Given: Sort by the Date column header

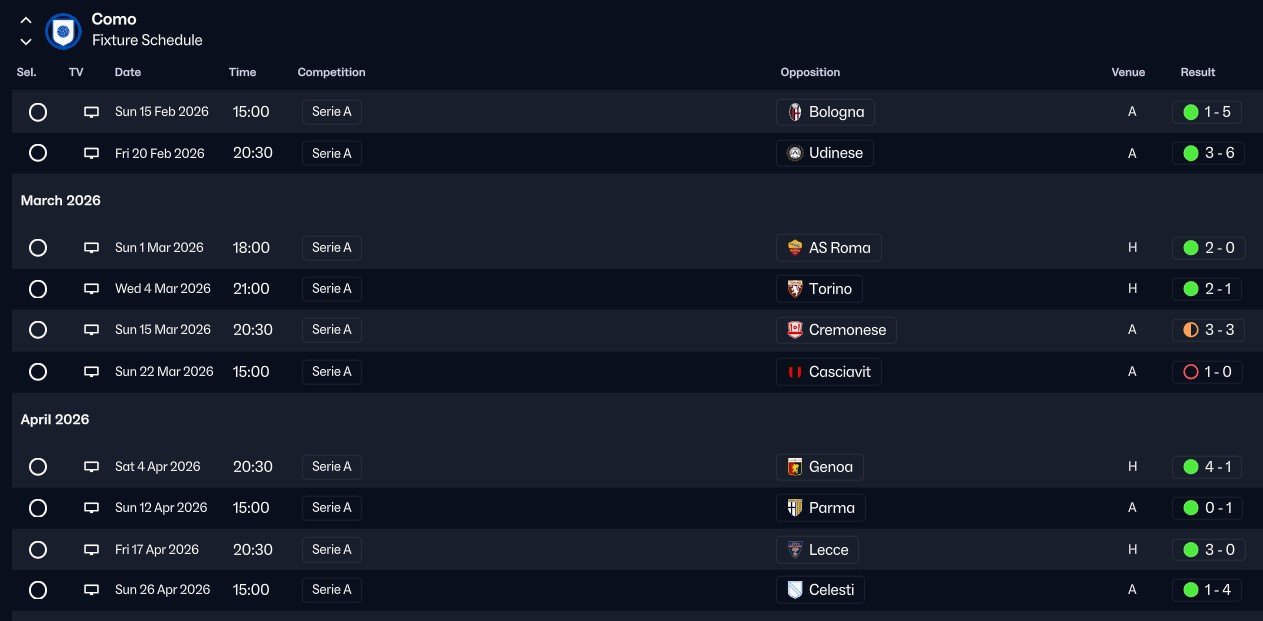Looking at the screenshot, I should 128,72.
